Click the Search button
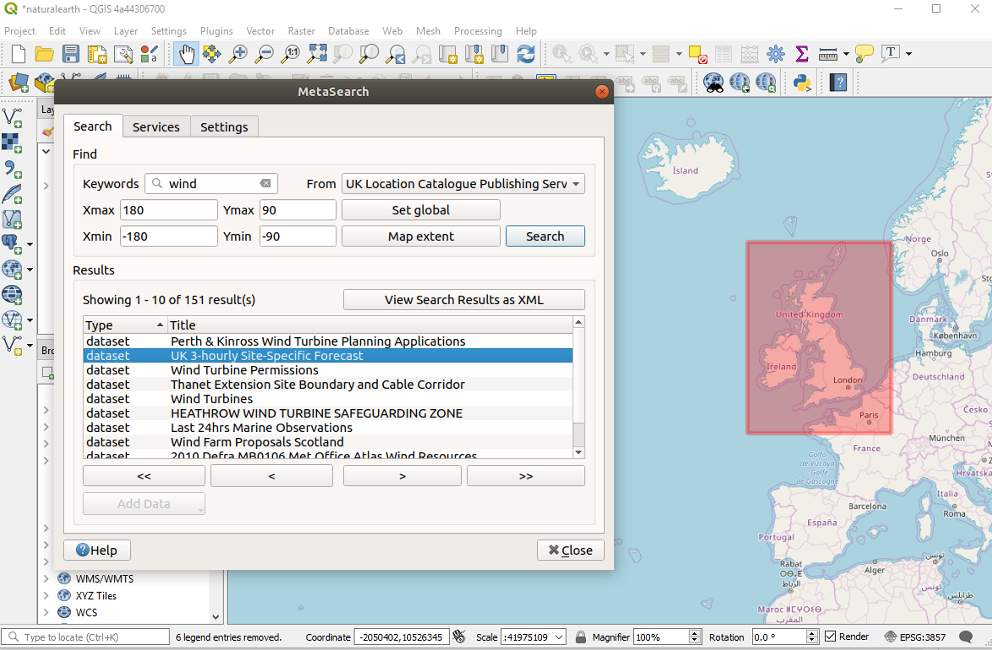This screenshot has width=992, height=650. pos(545,236)
